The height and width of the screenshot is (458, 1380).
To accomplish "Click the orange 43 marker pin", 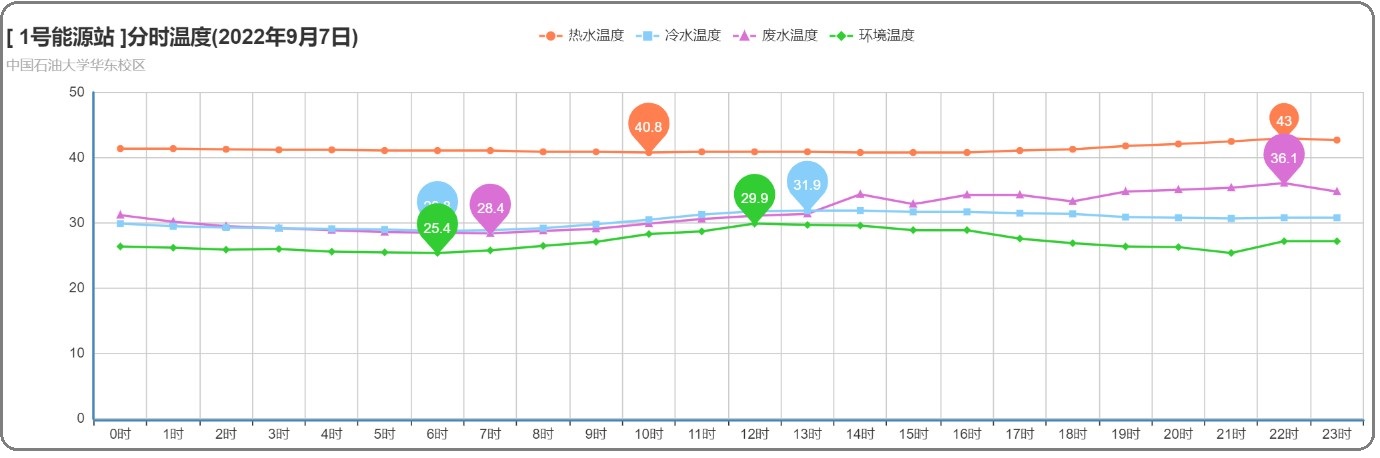I will click(x=1284, y=119).
